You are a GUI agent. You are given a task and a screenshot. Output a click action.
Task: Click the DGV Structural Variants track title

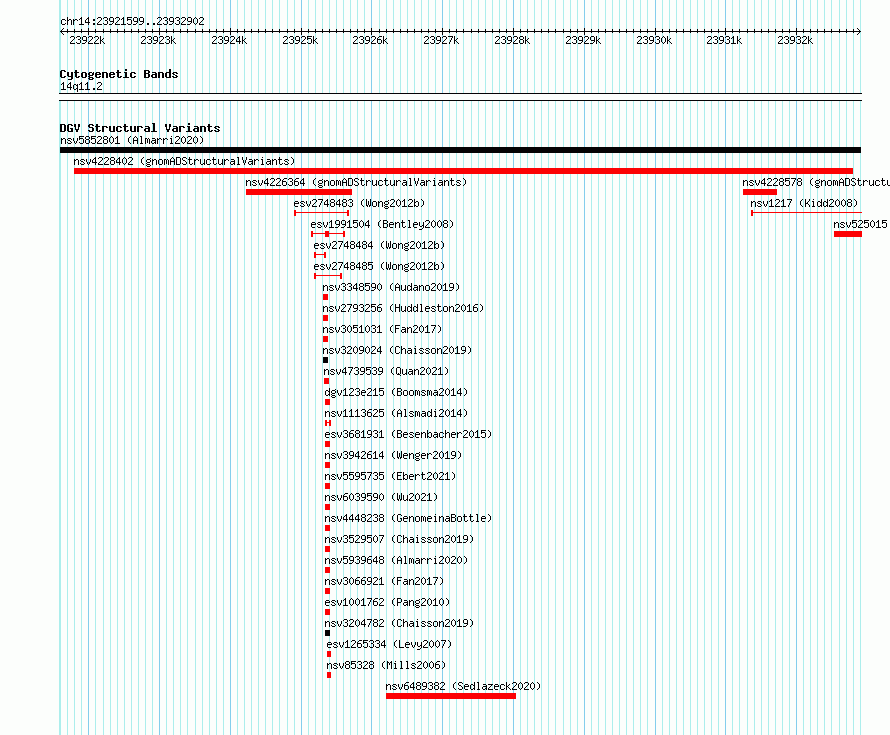pos(140,128)
